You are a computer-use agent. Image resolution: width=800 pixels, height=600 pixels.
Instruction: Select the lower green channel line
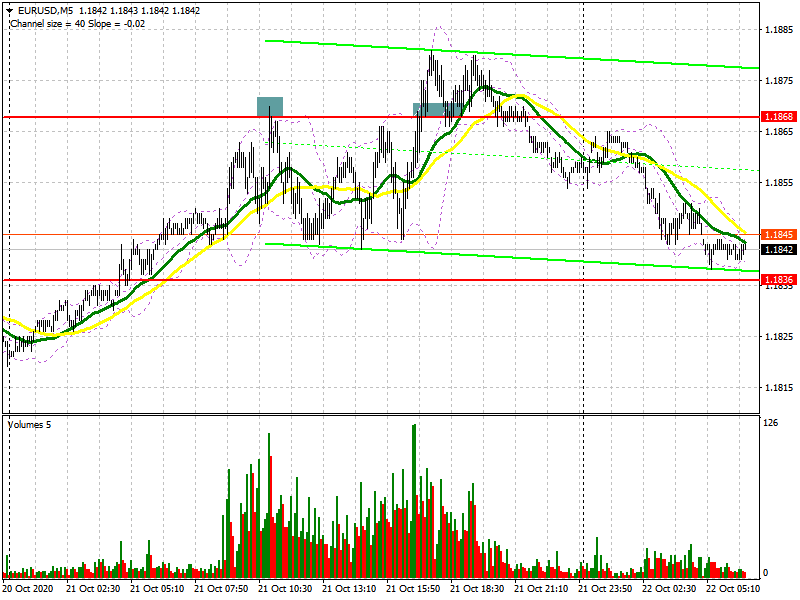512,258
